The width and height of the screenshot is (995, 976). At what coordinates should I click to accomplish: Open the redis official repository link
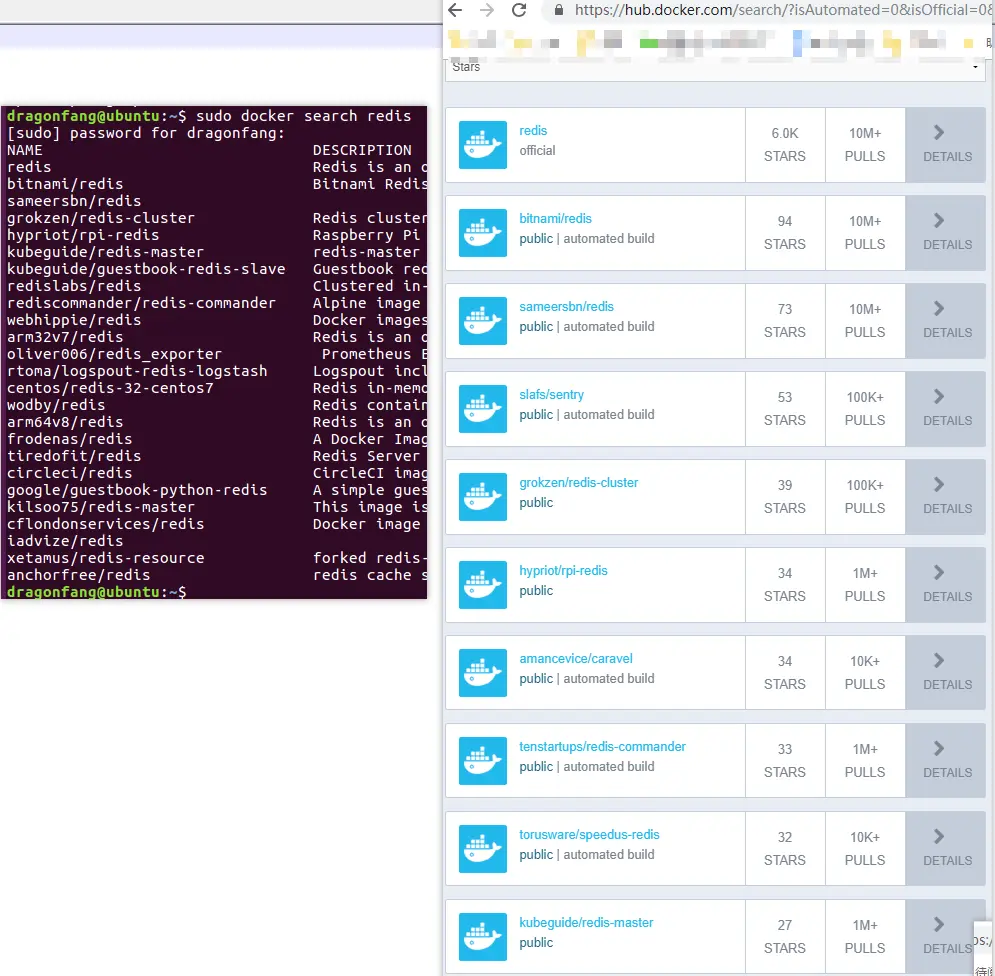point(533,131)
